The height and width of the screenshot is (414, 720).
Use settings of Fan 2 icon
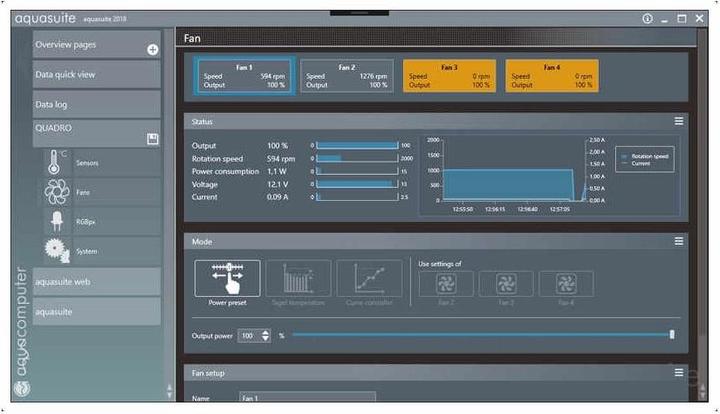pos(446,284)
